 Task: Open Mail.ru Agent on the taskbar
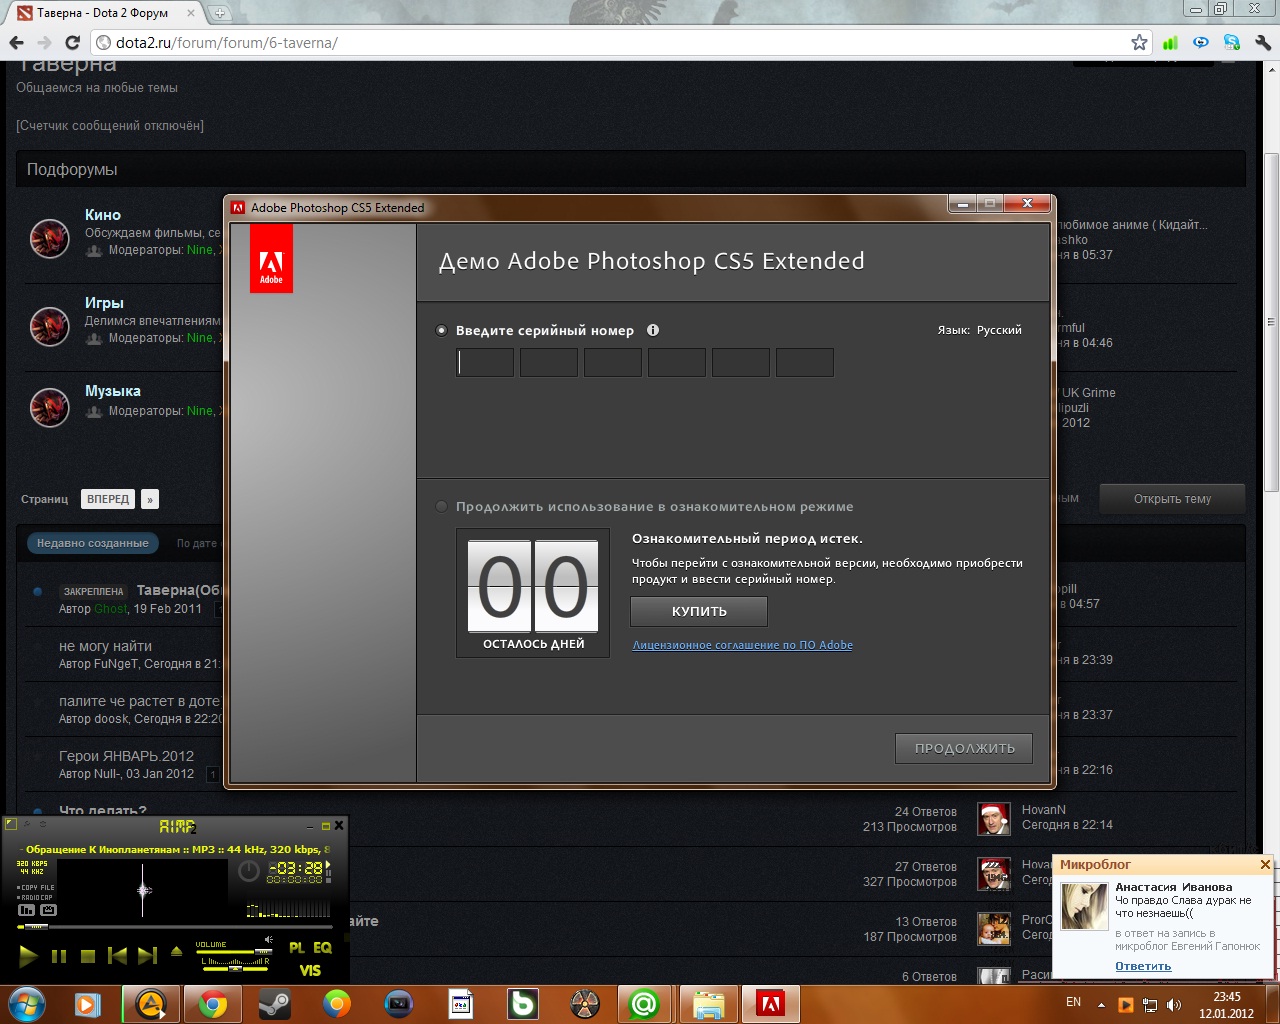(x=645, y=1003)
